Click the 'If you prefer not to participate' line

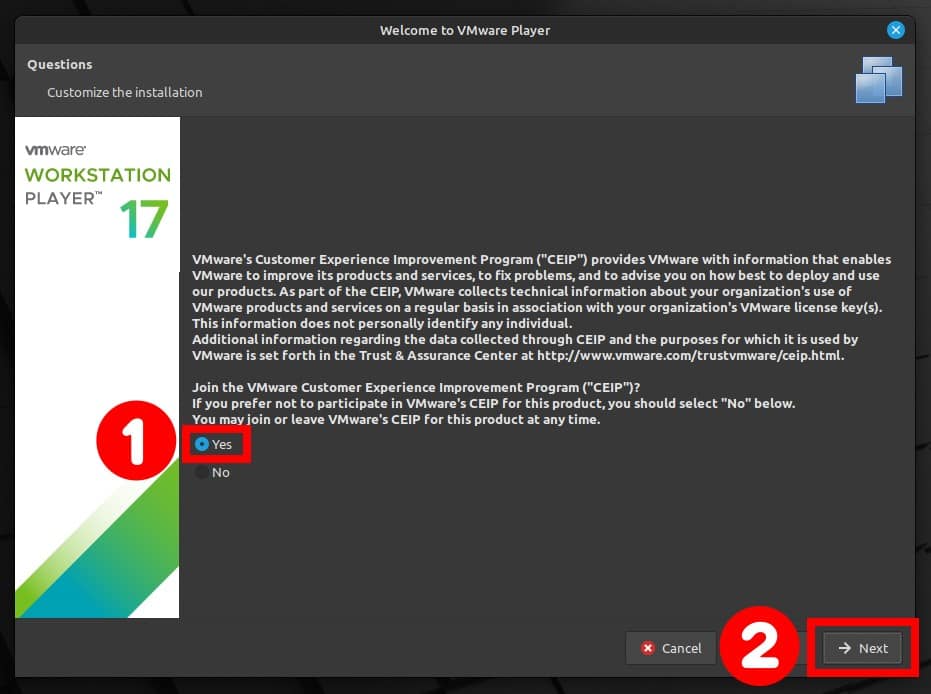tap(493, 404)
